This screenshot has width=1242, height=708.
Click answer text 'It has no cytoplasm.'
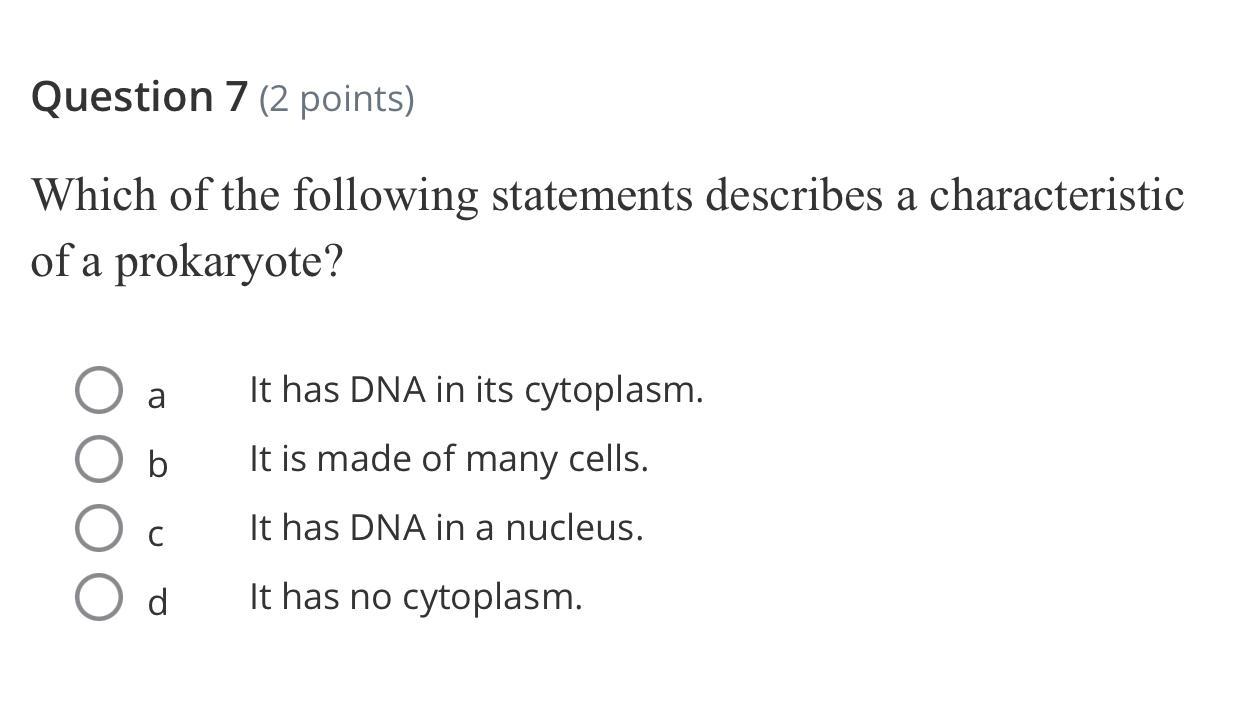[x=415, y=597]
